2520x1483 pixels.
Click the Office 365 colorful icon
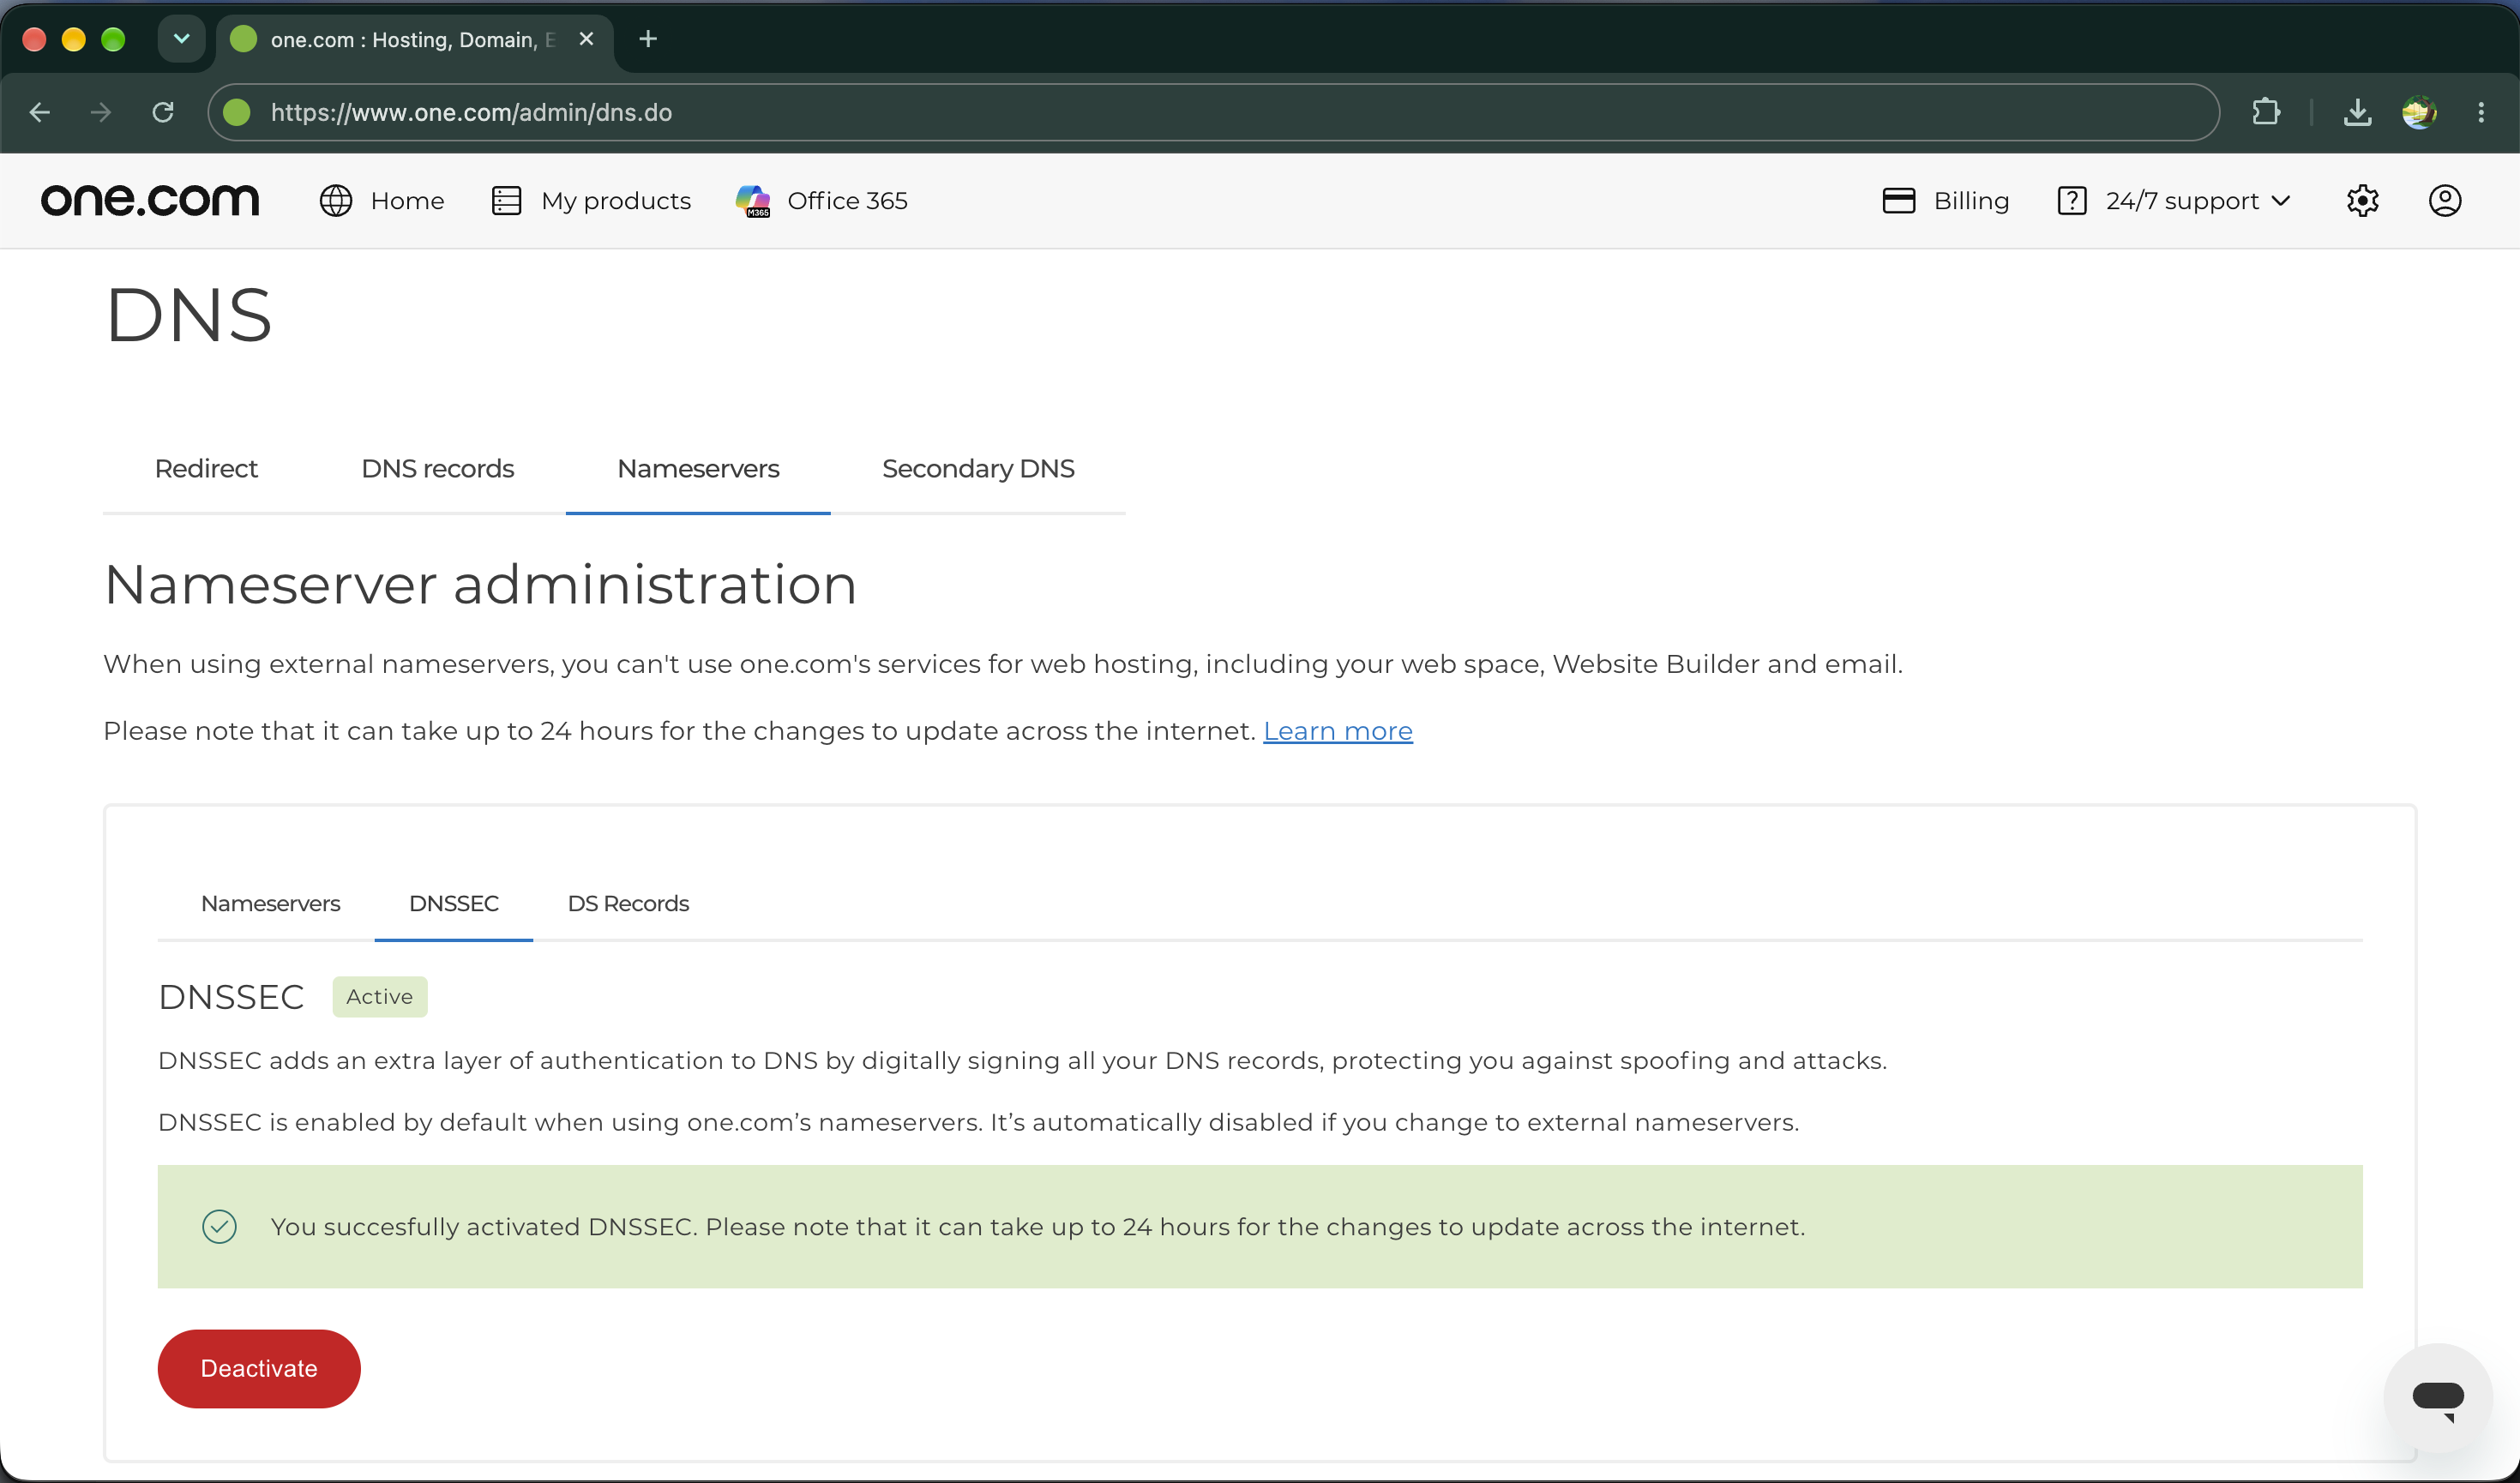pos(753,201)
